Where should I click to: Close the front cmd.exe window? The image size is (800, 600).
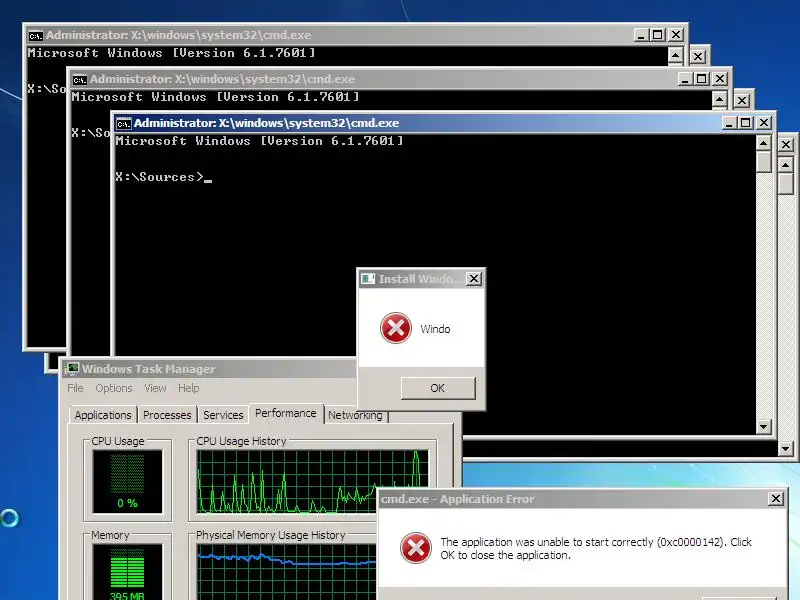tap(764, 123)
